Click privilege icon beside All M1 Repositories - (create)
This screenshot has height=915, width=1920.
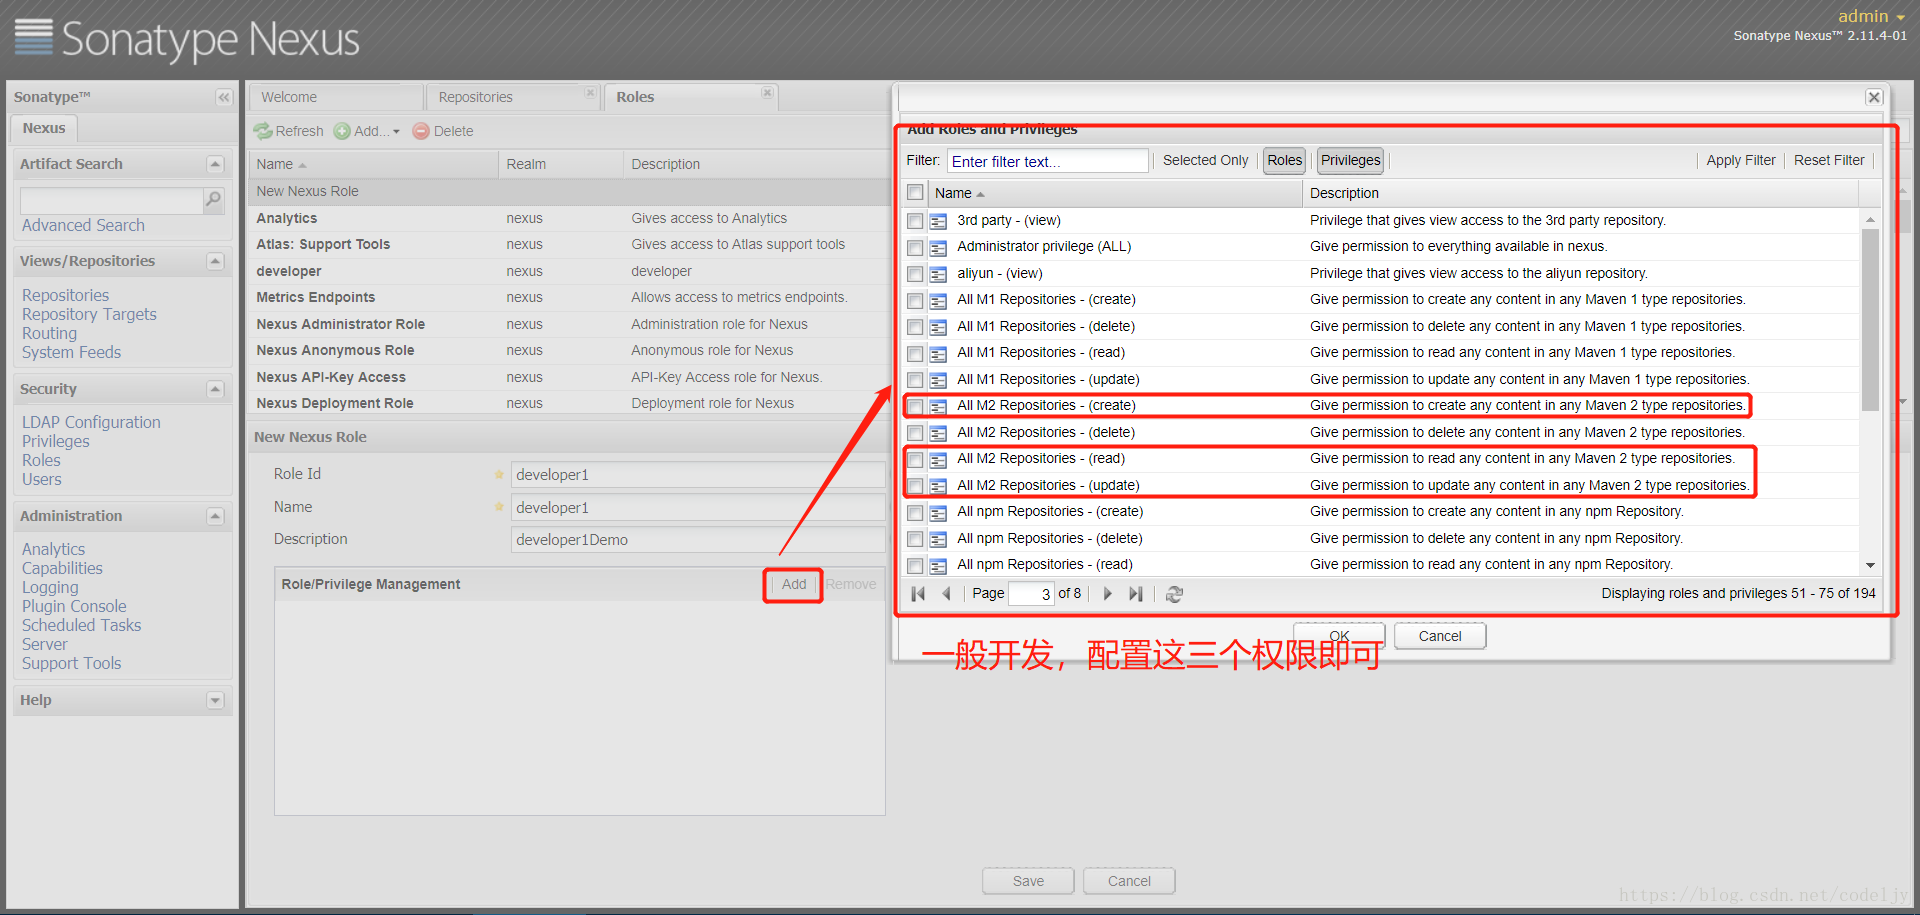tap(938, 301)
